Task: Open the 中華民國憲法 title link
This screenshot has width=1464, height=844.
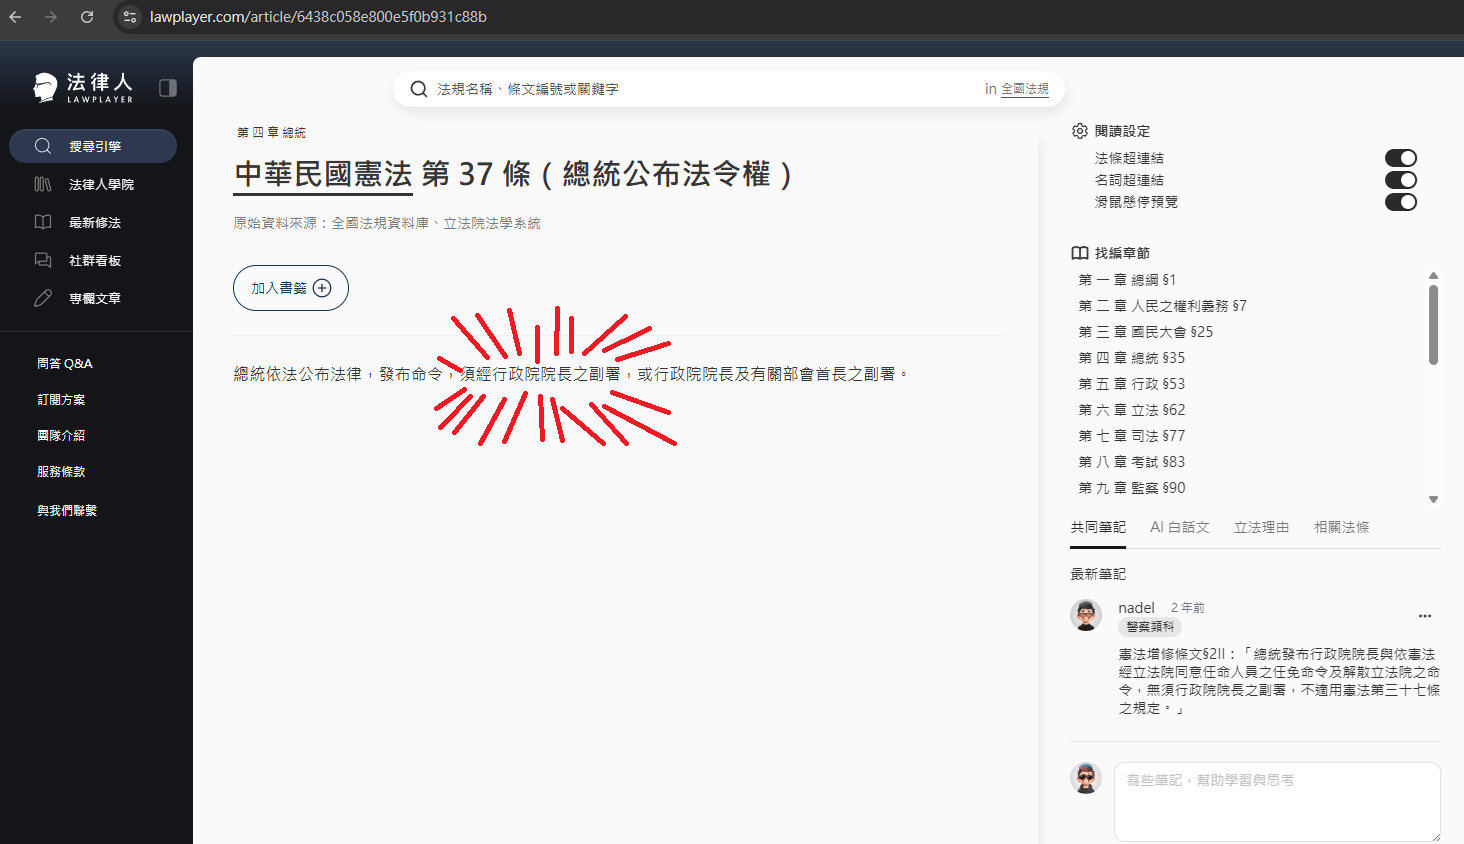Action: pyautogui.click(x=323, y=175)
